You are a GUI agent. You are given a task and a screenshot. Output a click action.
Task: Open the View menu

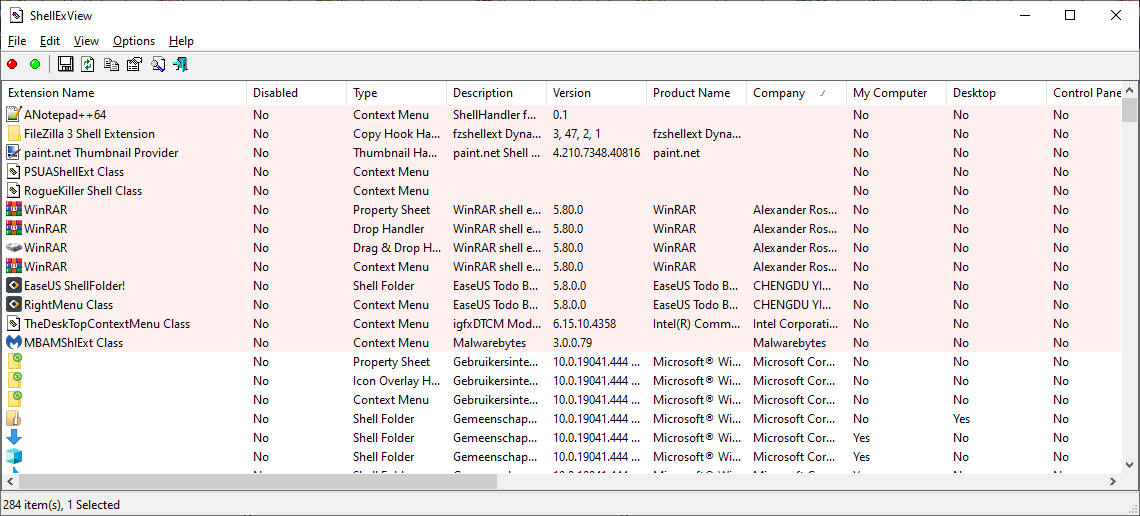pos(87,41)
